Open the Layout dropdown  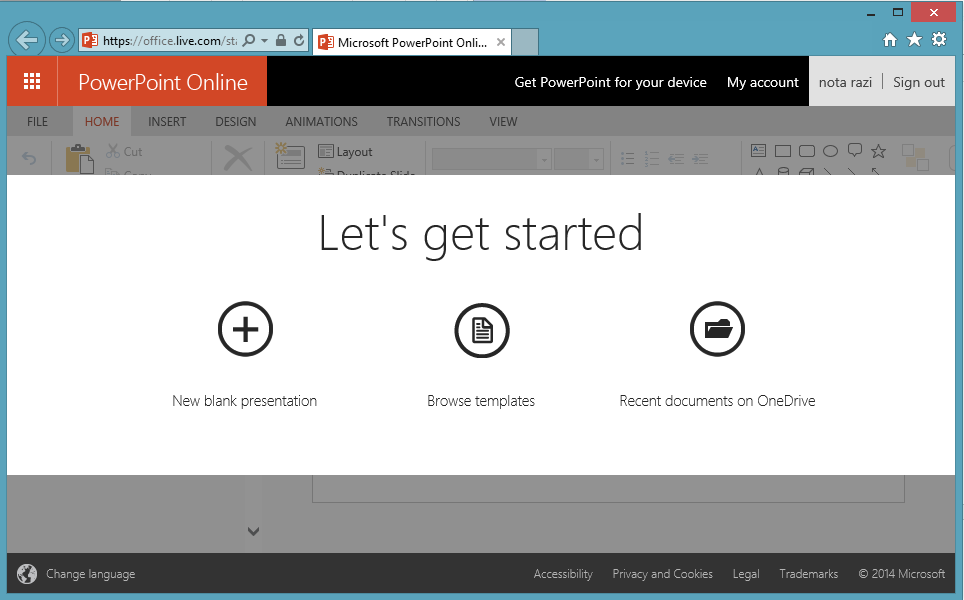[x=346, y=151]
